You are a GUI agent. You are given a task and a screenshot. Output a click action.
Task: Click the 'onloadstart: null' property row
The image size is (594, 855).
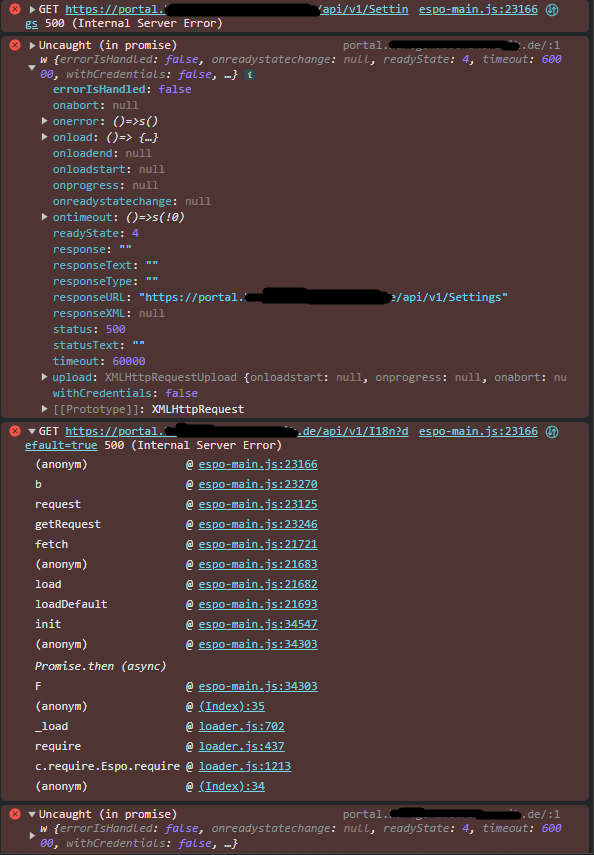109,169
